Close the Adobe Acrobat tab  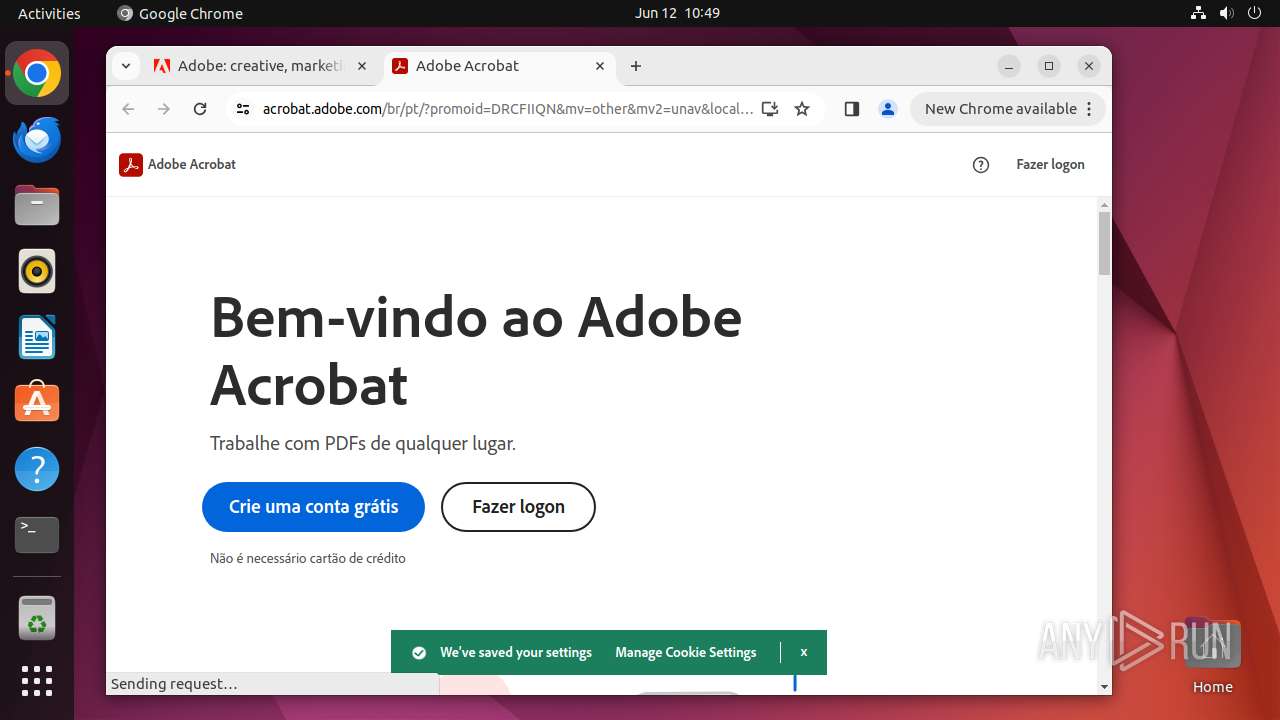pyautogui.click(x=600, y=66)
